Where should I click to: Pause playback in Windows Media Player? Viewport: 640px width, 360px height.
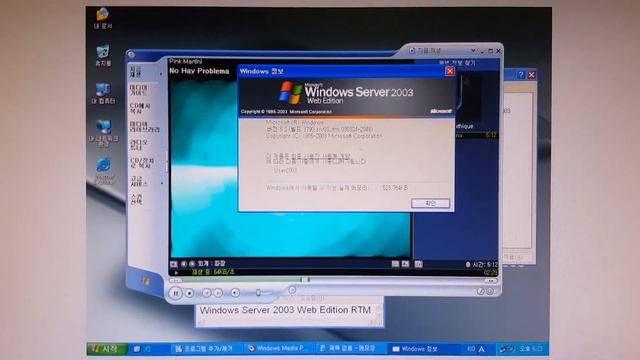coord(176,293)
